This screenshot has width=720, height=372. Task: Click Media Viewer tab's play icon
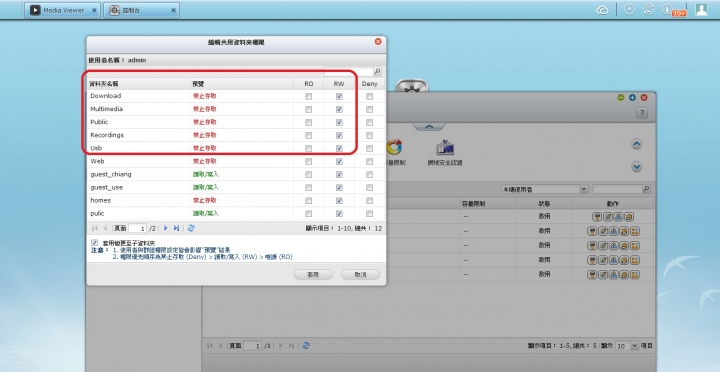click(35, 10)
